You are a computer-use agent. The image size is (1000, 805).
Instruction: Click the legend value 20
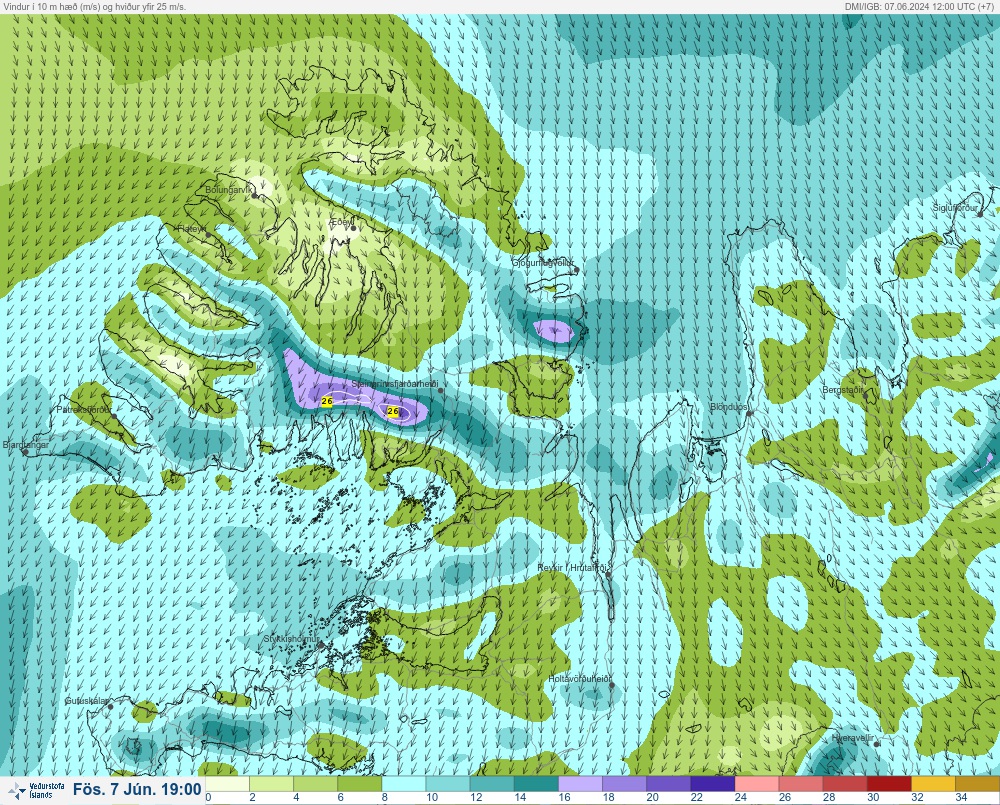point(652,797)
